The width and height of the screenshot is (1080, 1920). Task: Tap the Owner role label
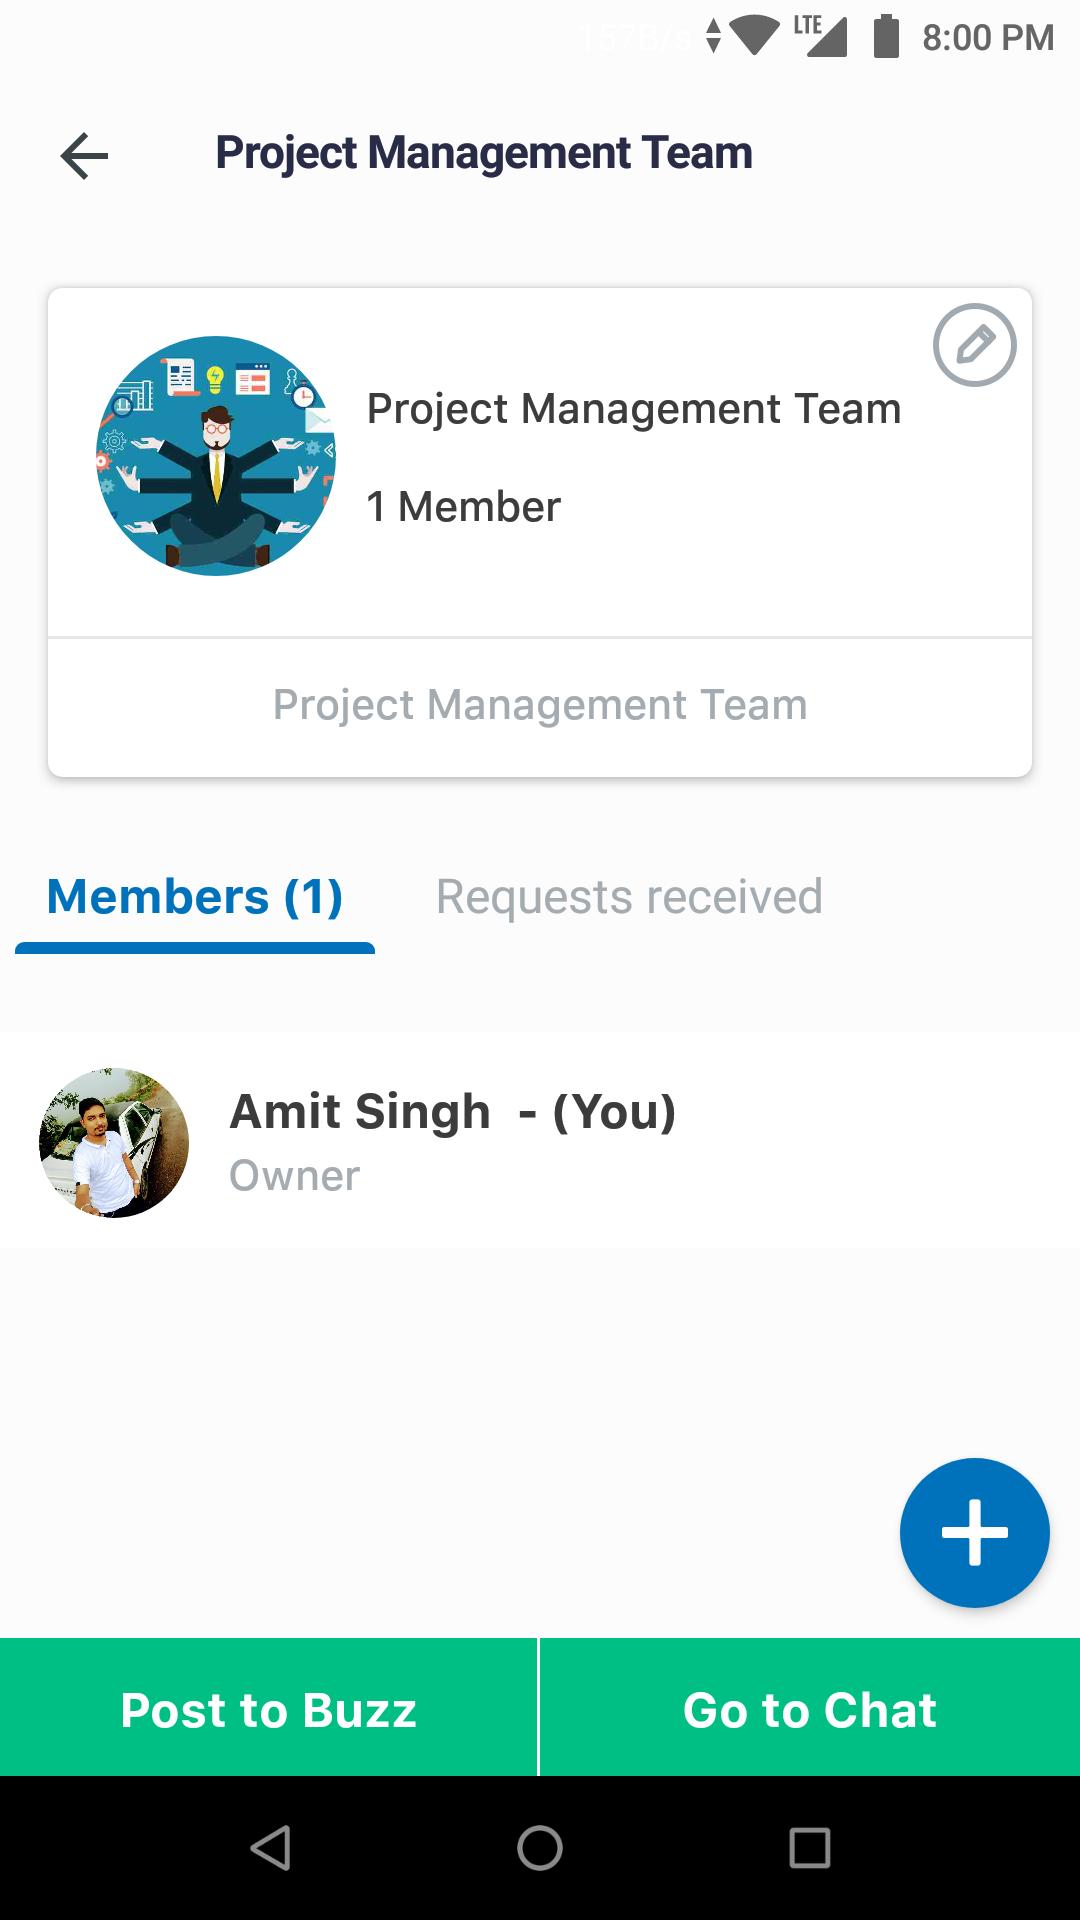tap(295, 1176)
